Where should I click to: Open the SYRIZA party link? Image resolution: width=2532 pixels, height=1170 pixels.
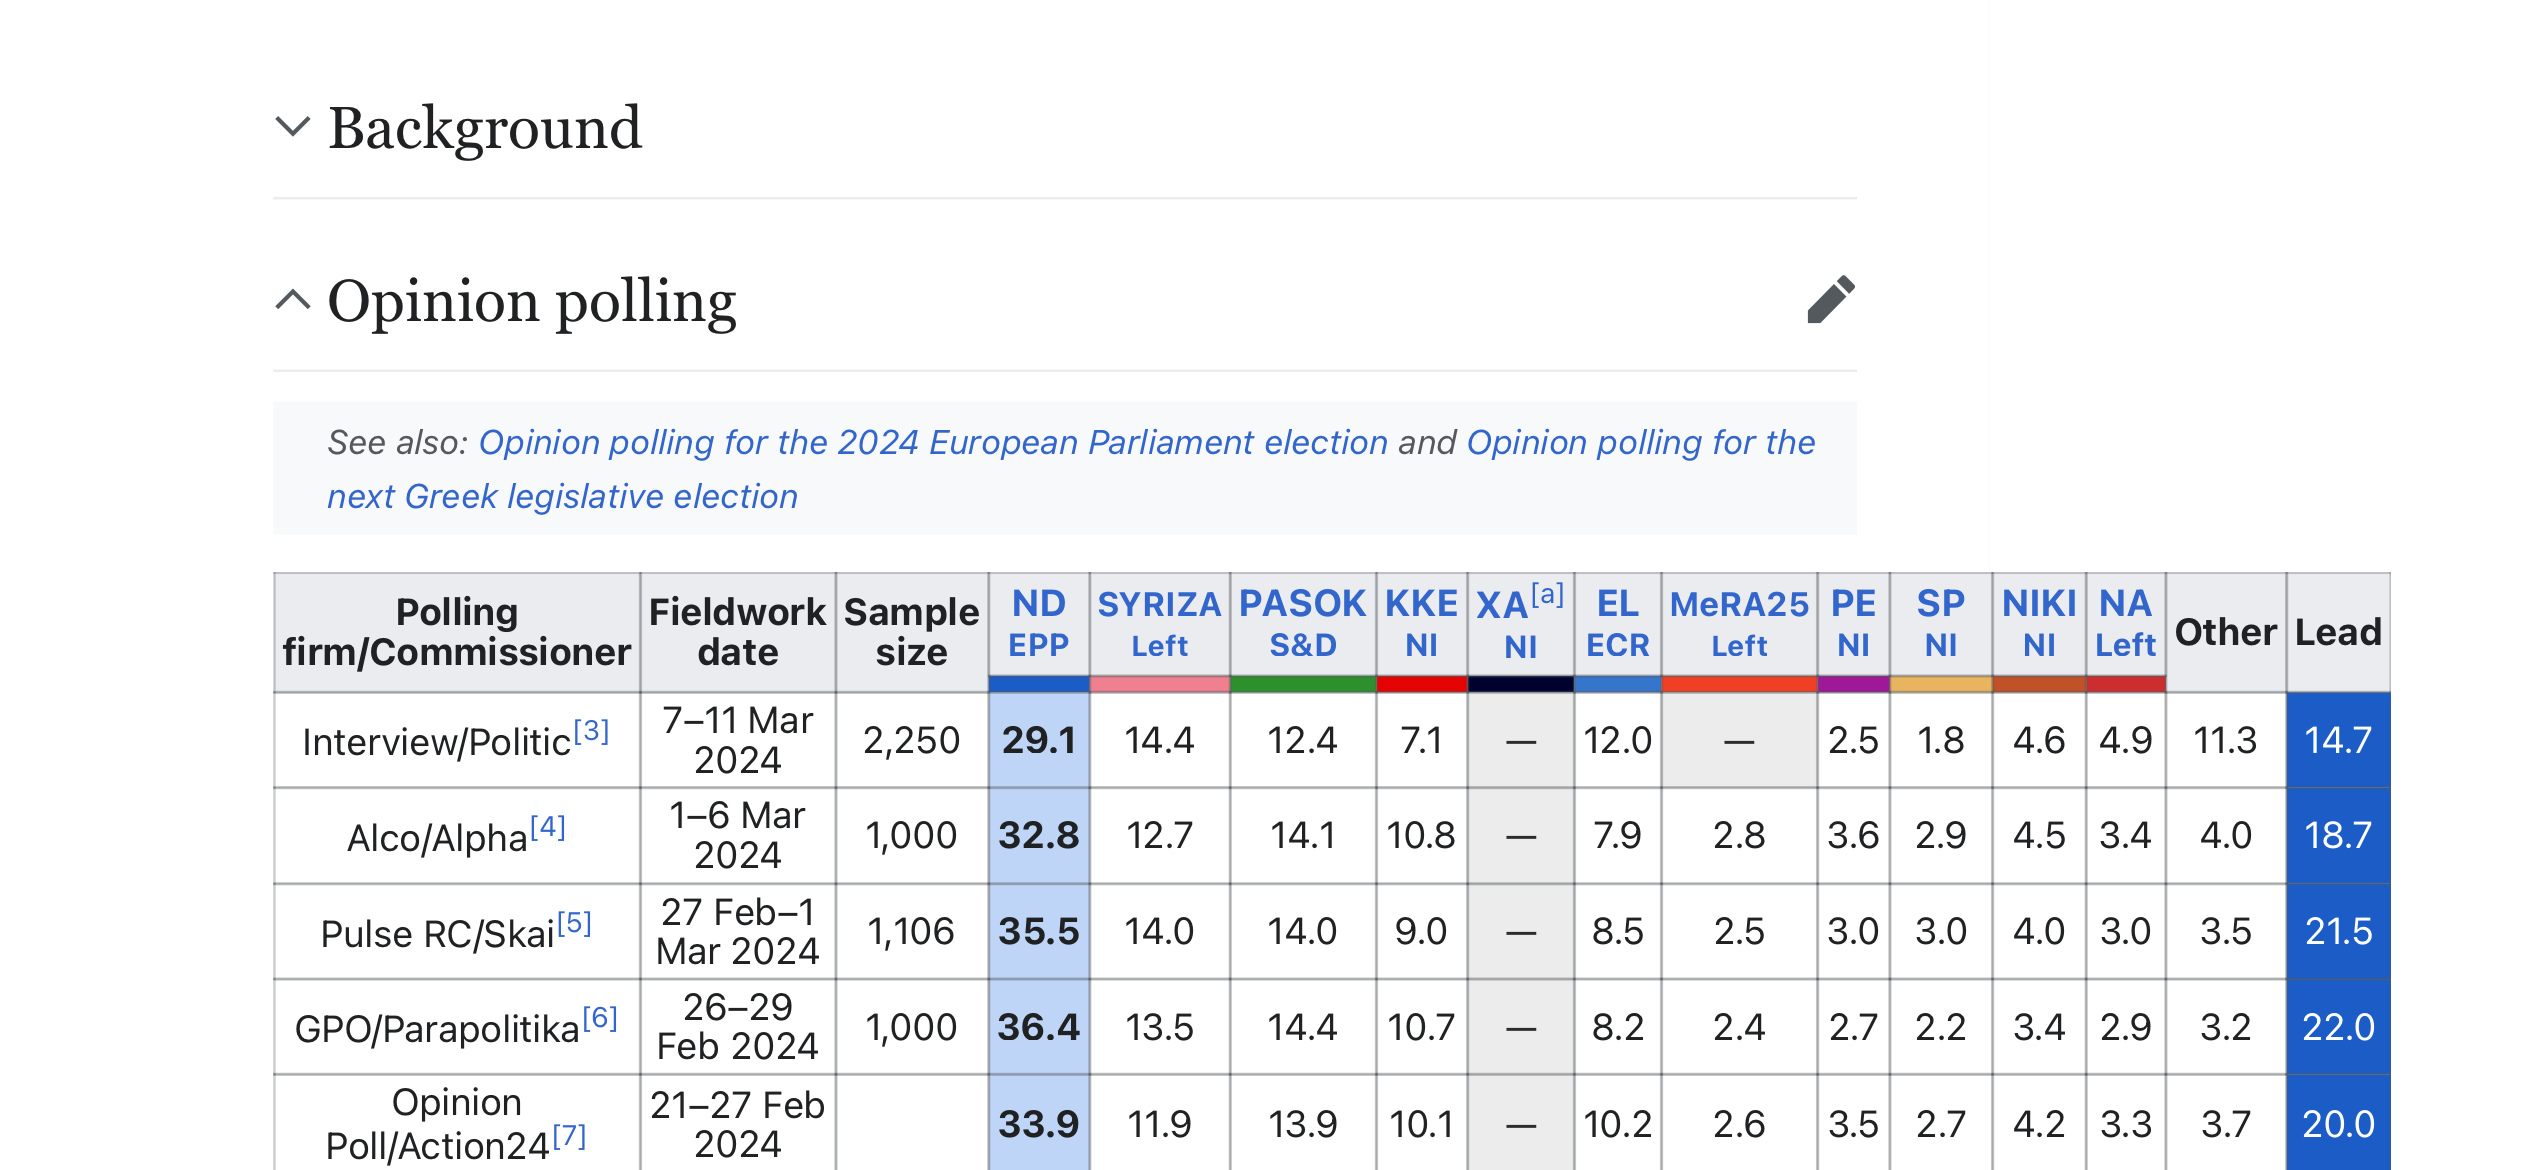click(1159, 604)
